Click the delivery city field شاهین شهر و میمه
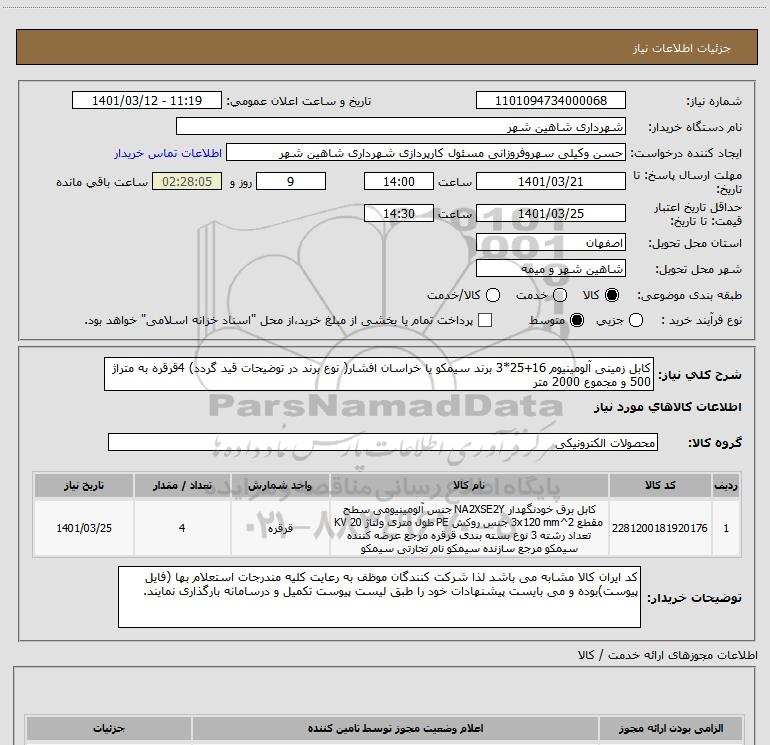This screenshot has height=745, width=770. (550, 268)
